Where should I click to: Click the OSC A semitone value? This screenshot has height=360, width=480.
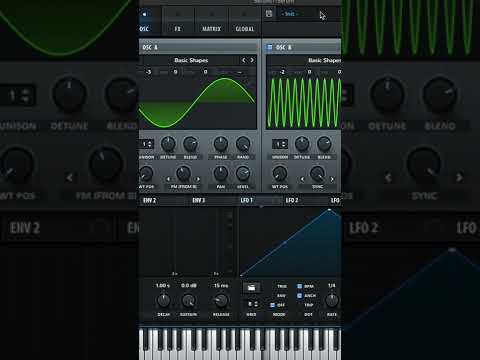176,72
